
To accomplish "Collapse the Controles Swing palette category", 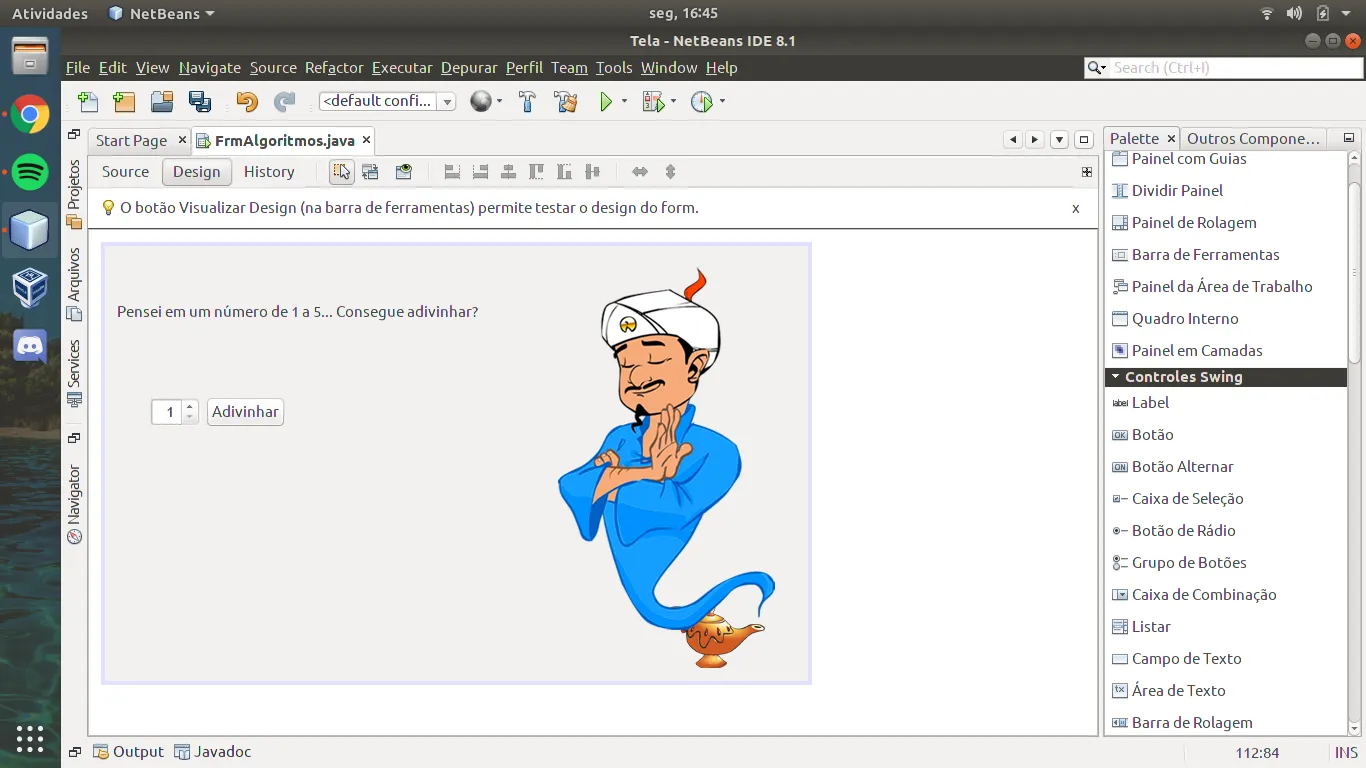I will (x=1116, y=377).
